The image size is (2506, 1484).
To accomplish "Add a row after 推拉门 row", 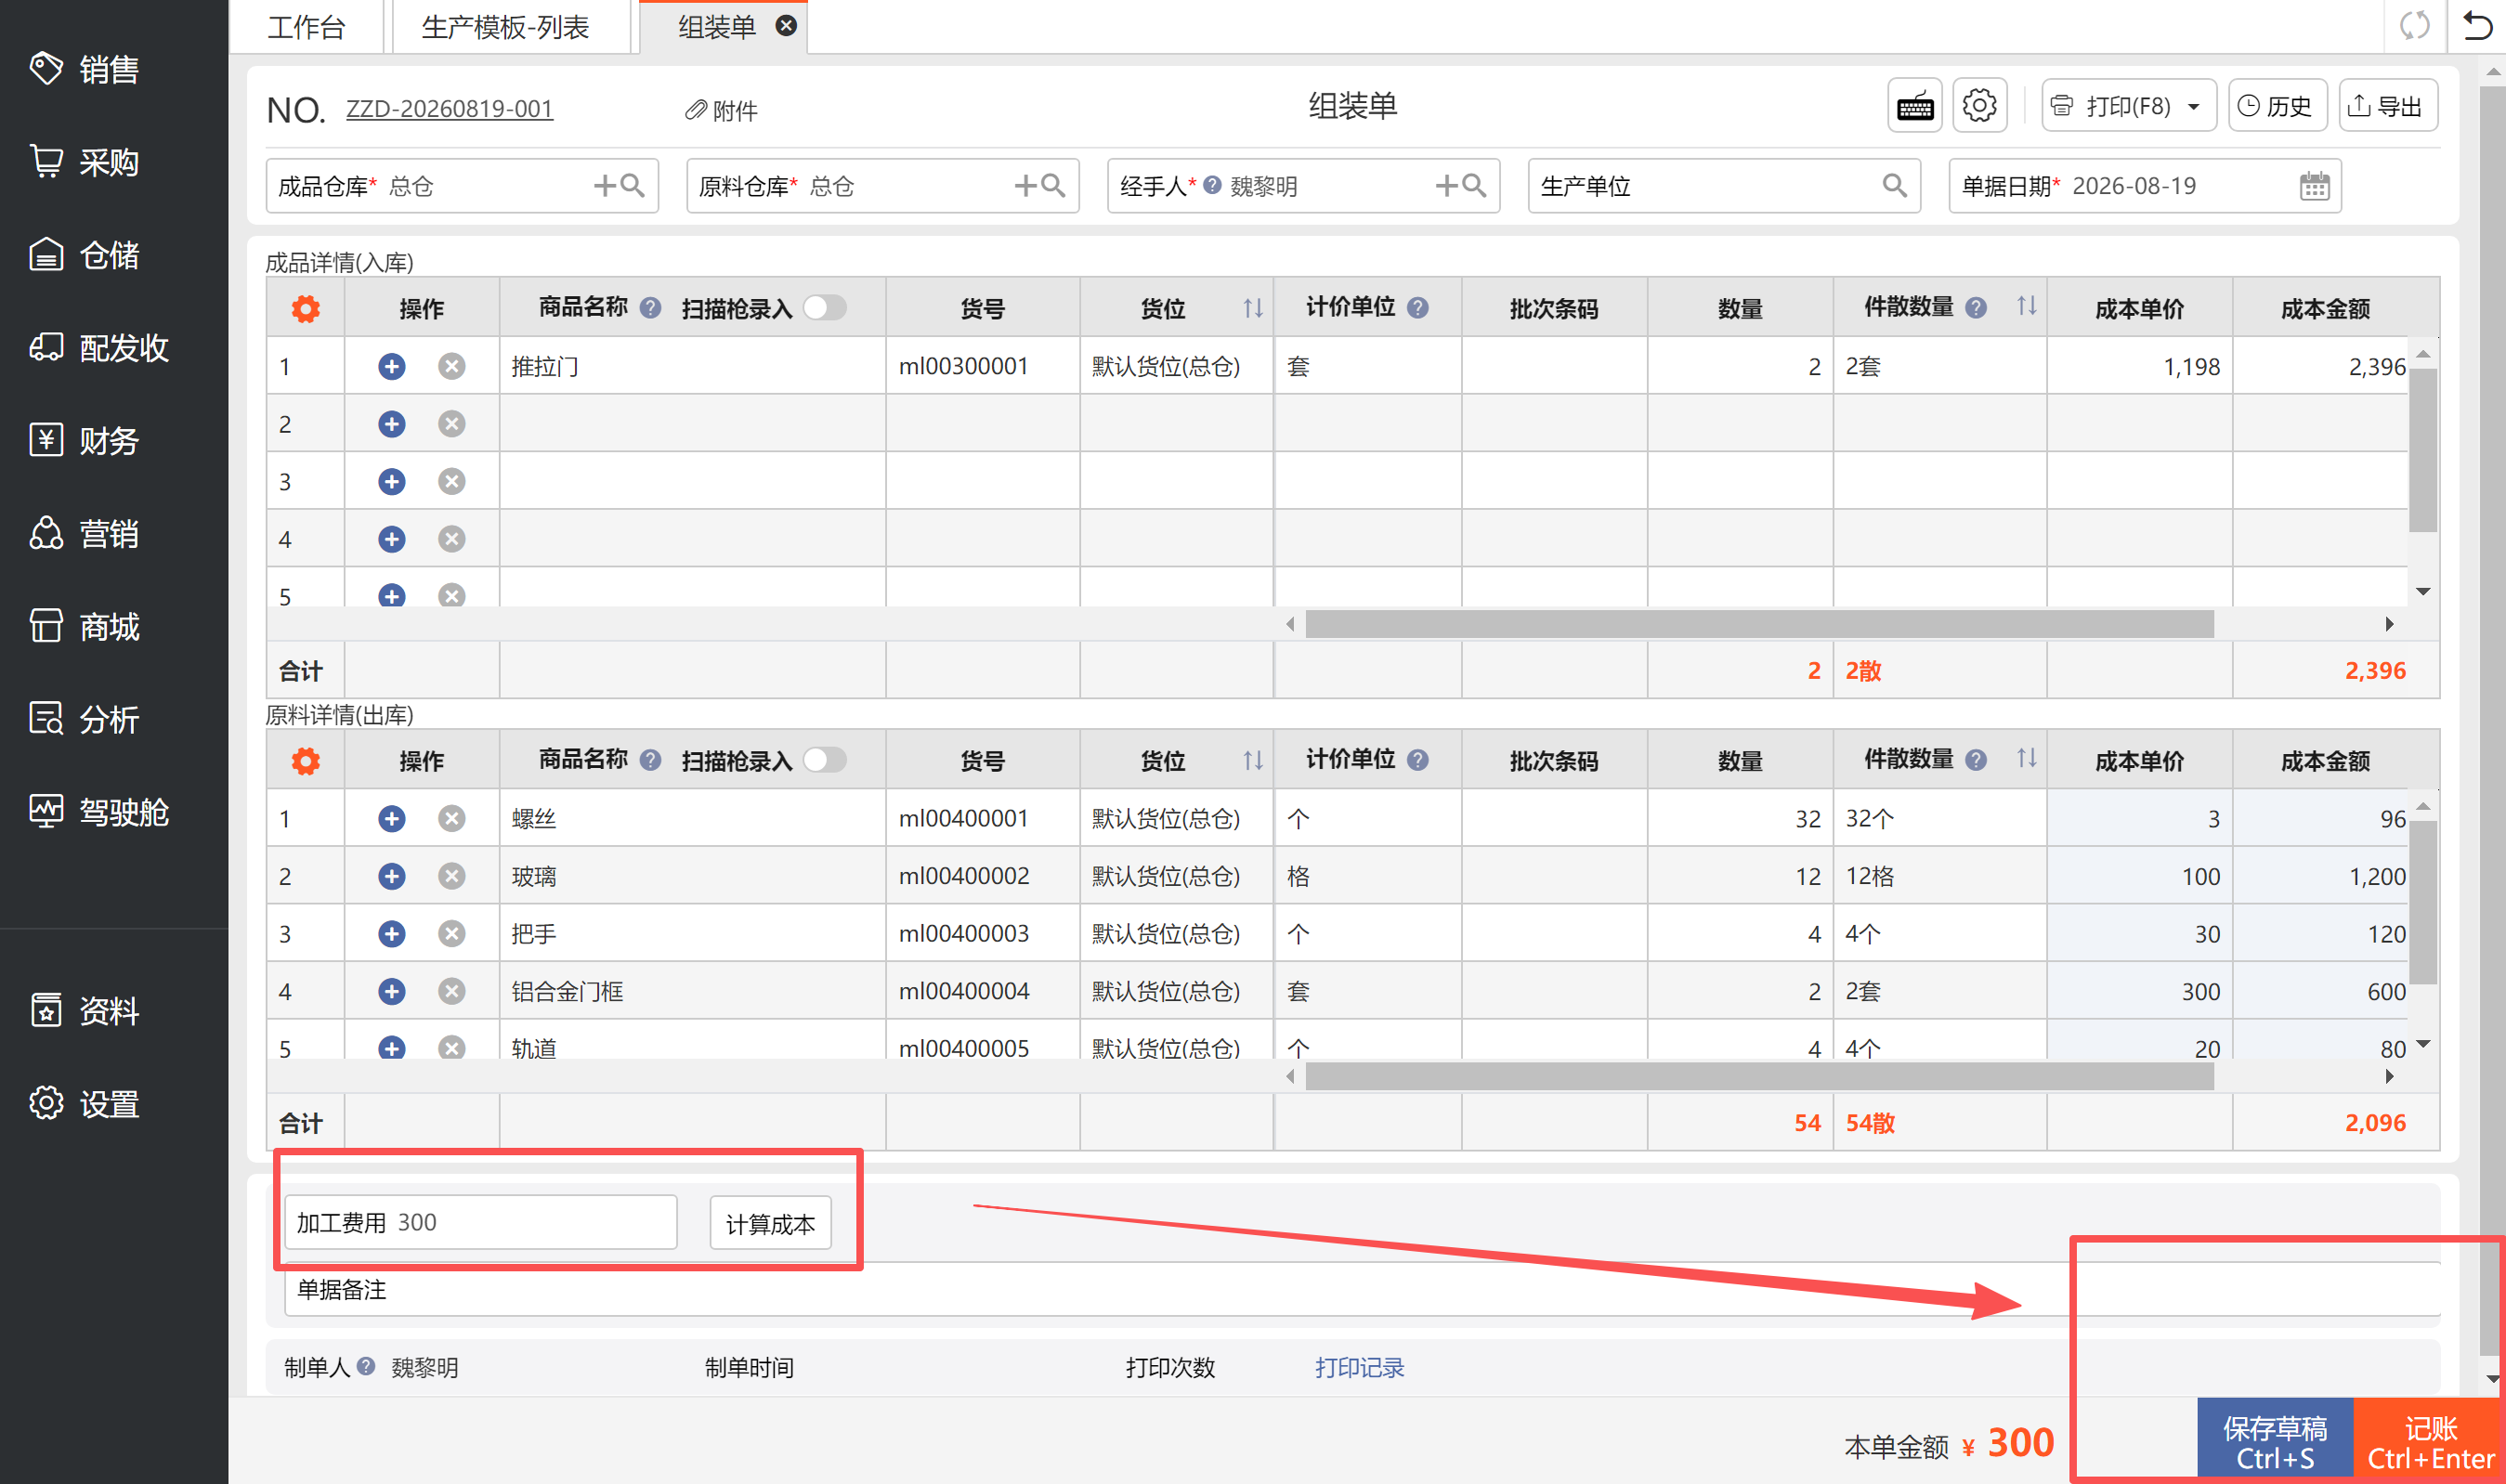I will [x=392, y=367].
